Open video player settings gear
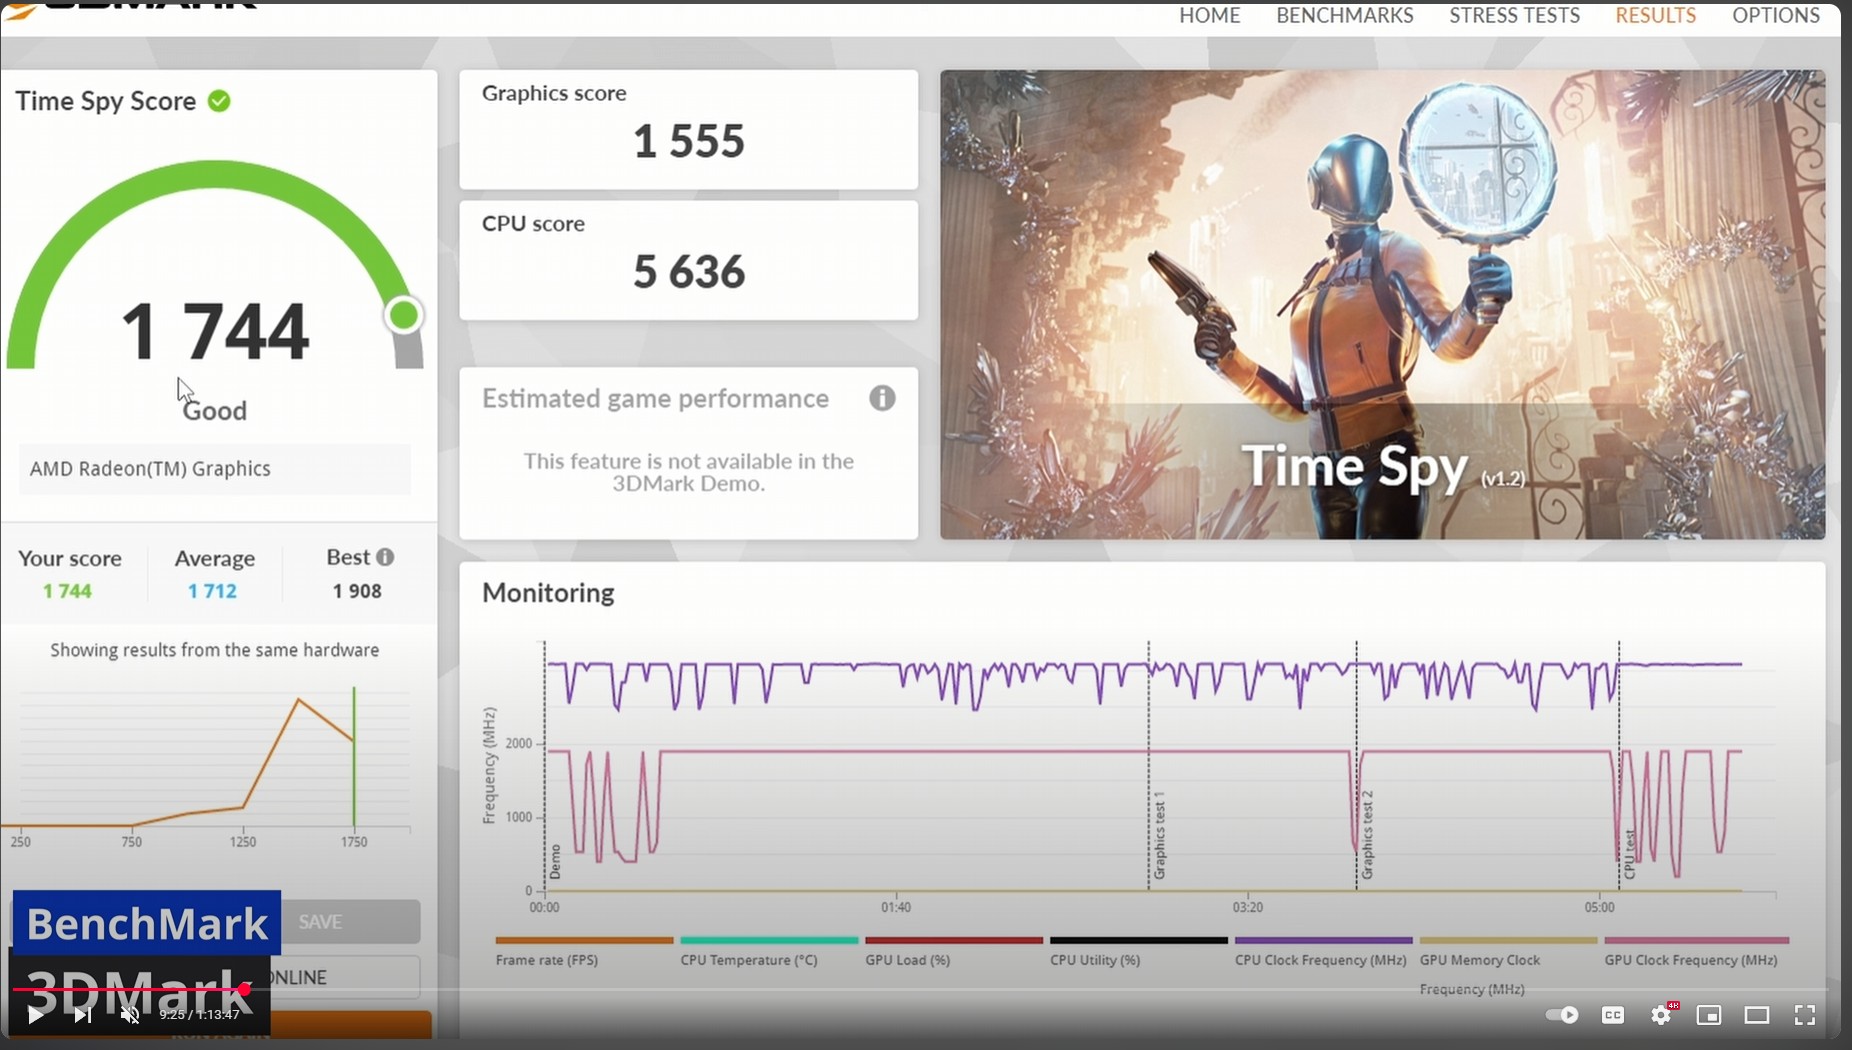The height and width of the screenshot is (1050, 1852). tap(1661, 1015)
